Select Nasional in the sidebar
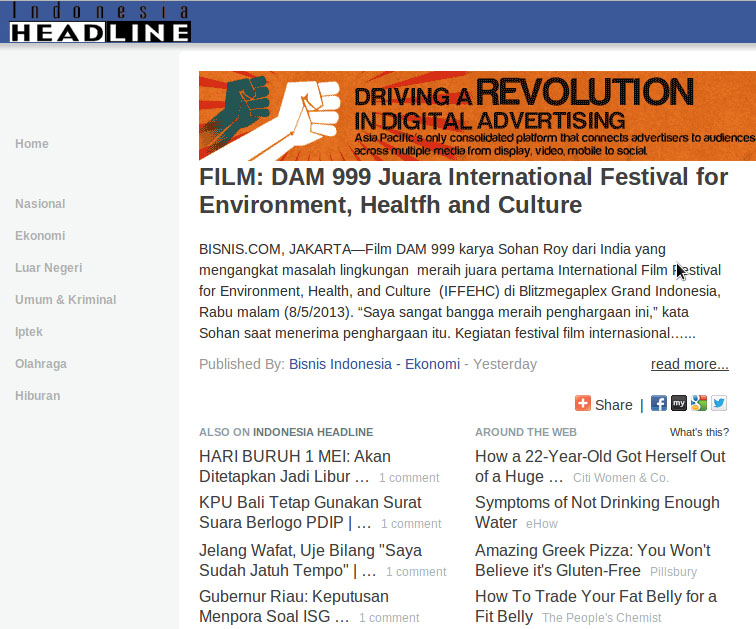756x629 pixels. click(x=40, y=204)
